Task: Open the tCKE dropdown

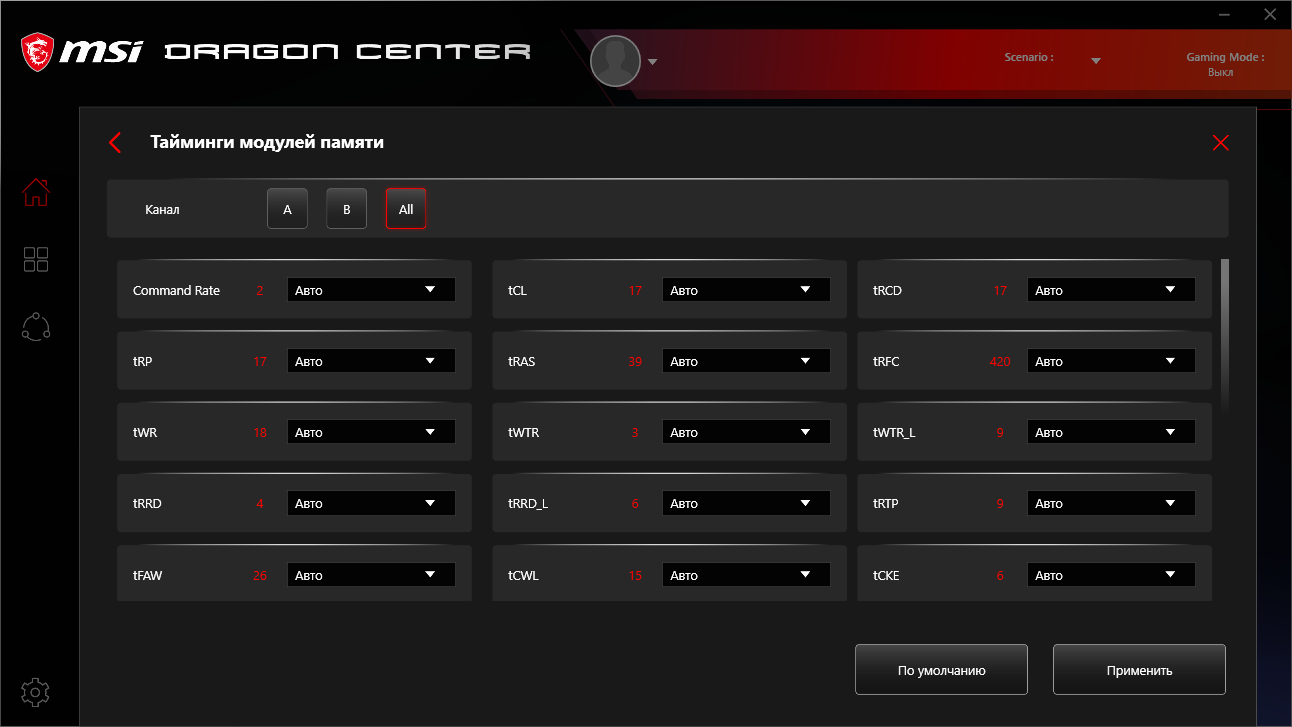Action: (1111, 575)
